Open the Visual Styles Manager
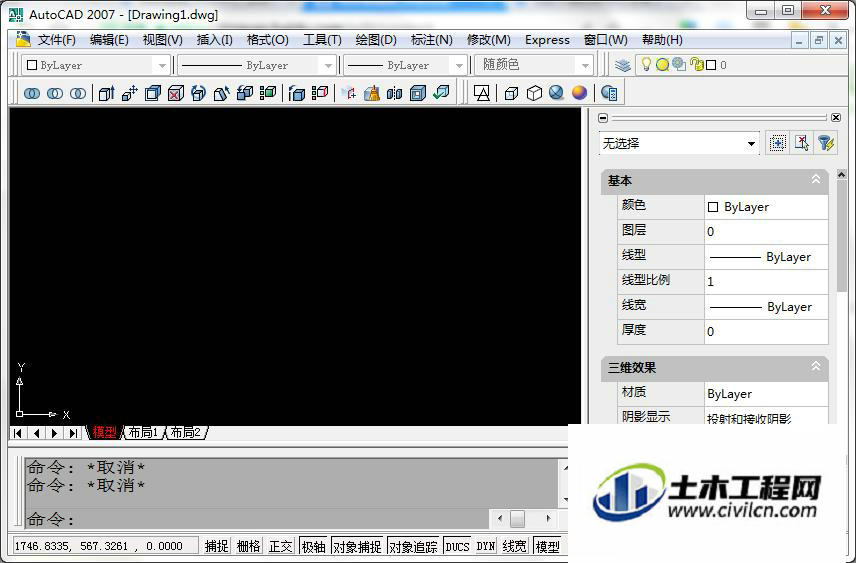This screenshot has width=856, height=563. (x=609, y=93)
